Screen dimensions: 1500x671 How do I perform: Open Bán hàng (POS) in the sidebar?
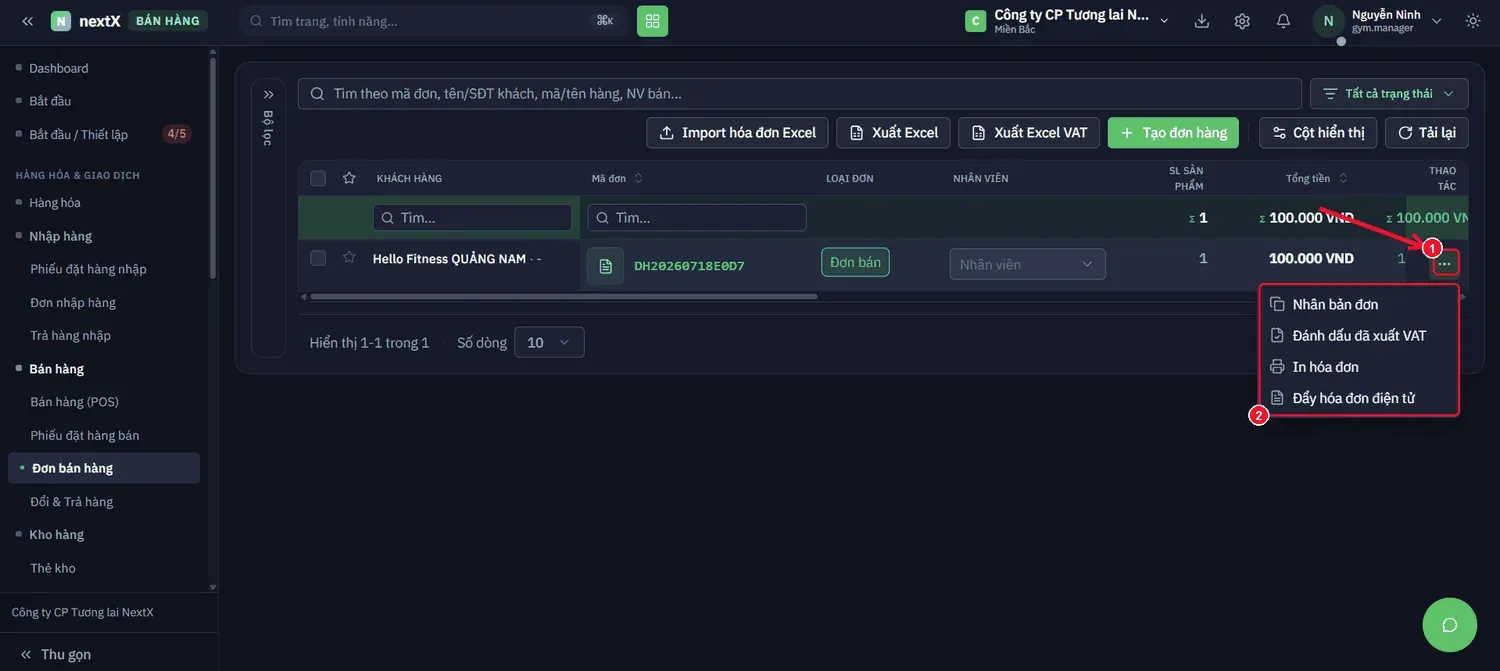(x=75, y=402)
